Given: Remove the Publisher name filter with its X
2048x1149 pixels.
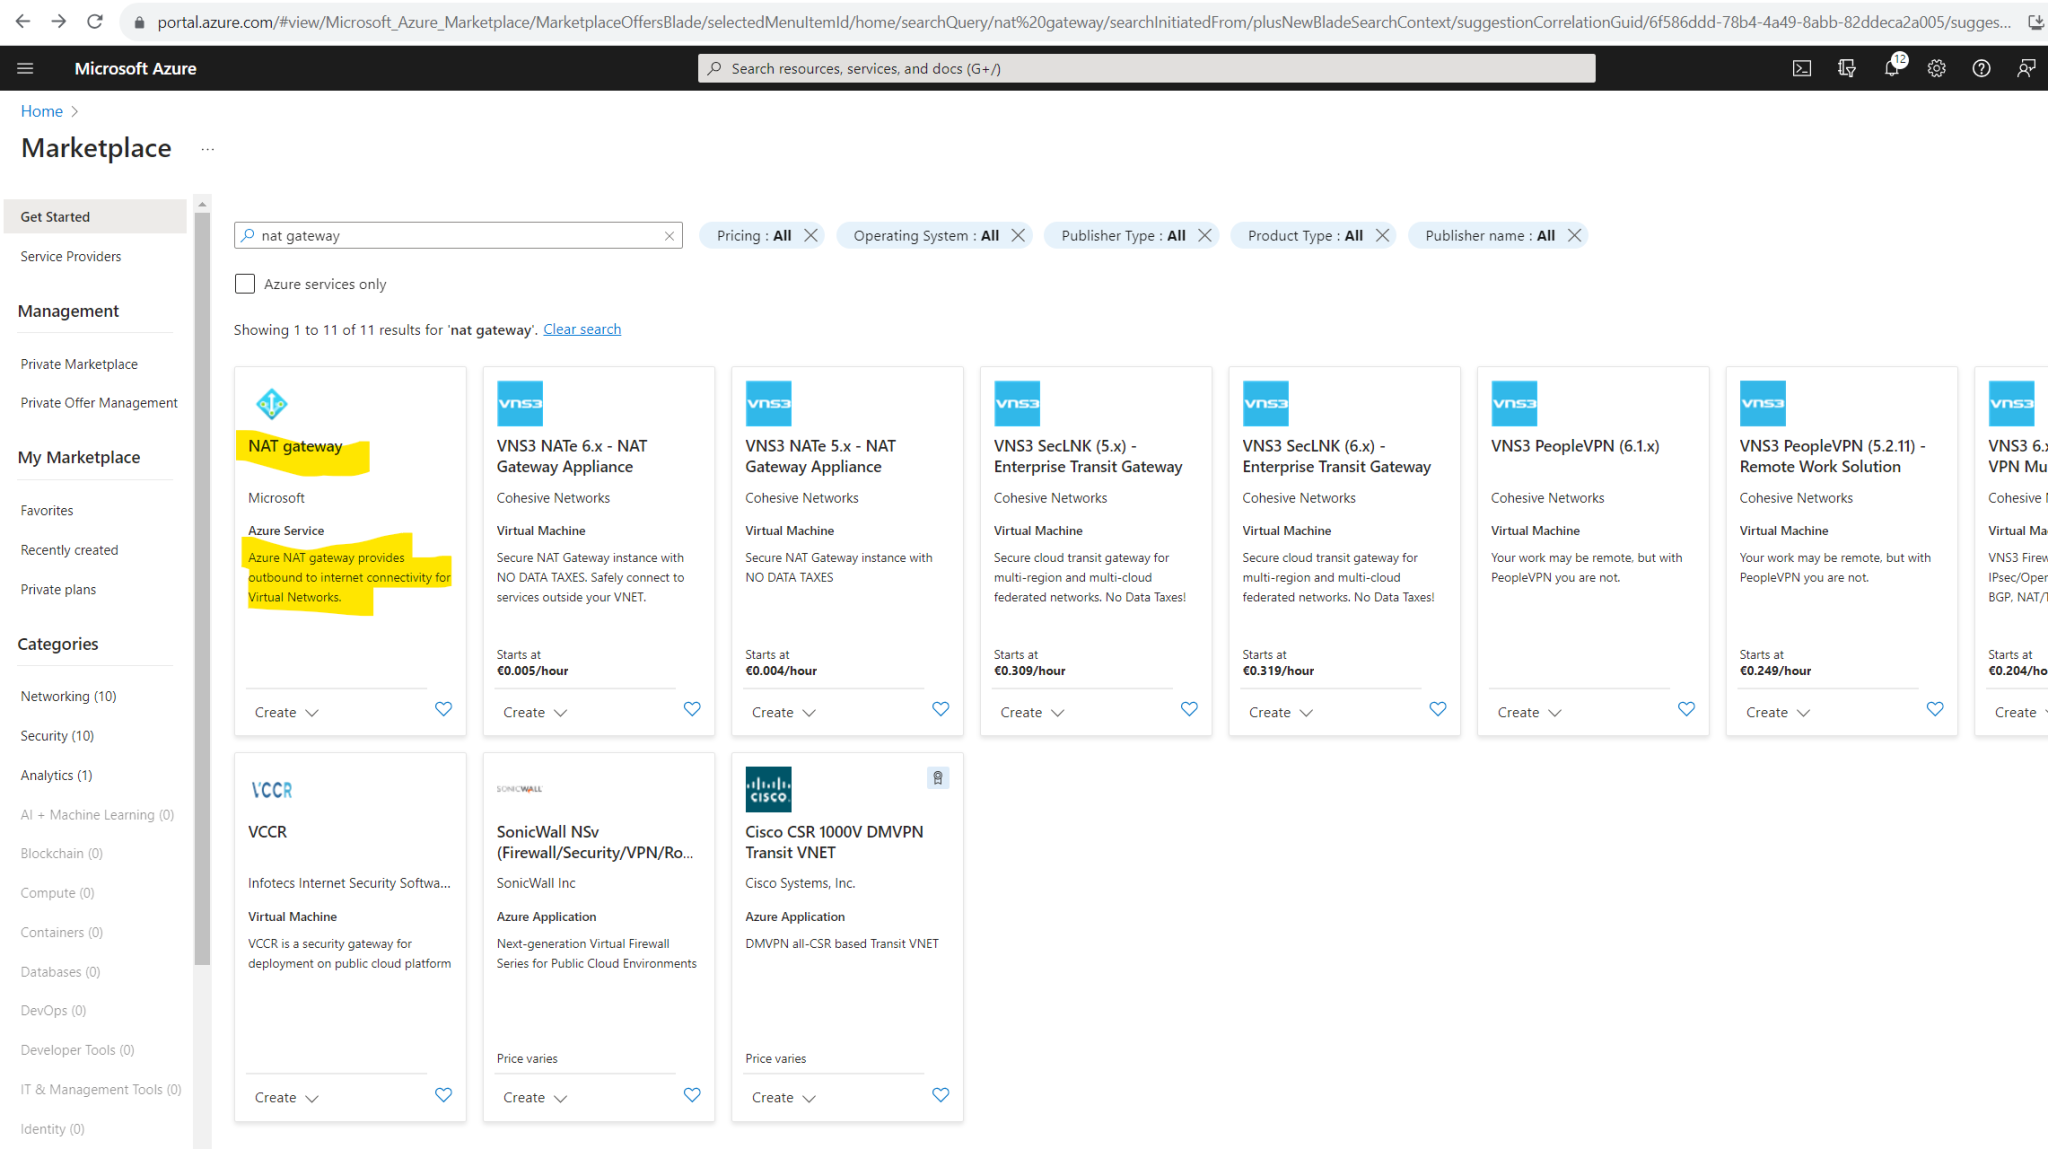Looking at the screenshot, I should click(x=1574, y=235).
